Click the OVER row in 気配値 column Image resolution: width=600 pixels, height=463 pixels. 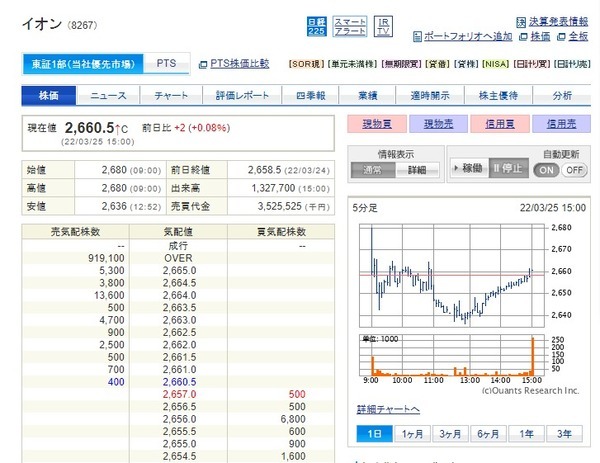178,258
